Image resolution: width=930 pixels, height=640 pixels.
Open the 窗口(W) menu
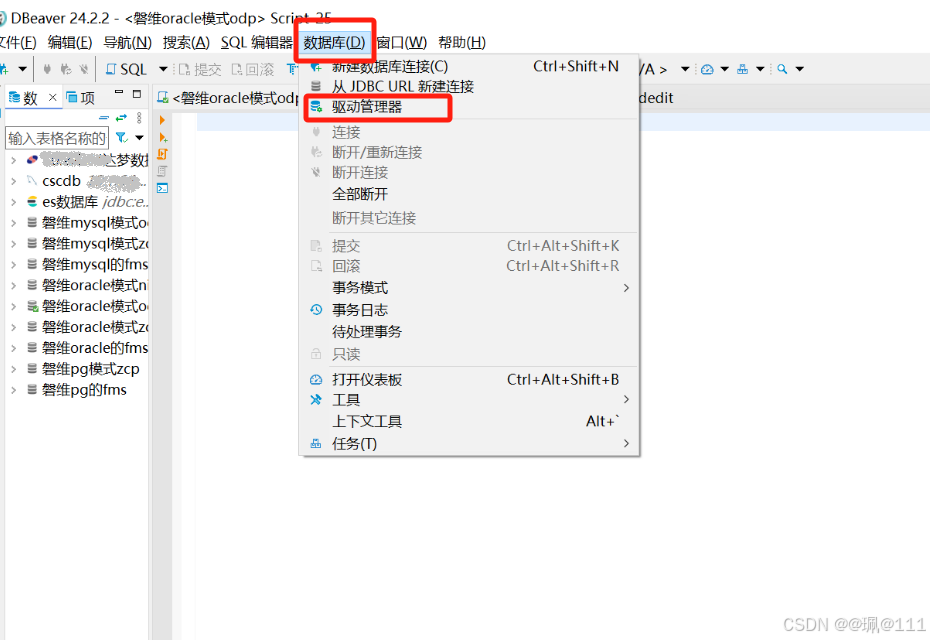[x=402, y=43]
